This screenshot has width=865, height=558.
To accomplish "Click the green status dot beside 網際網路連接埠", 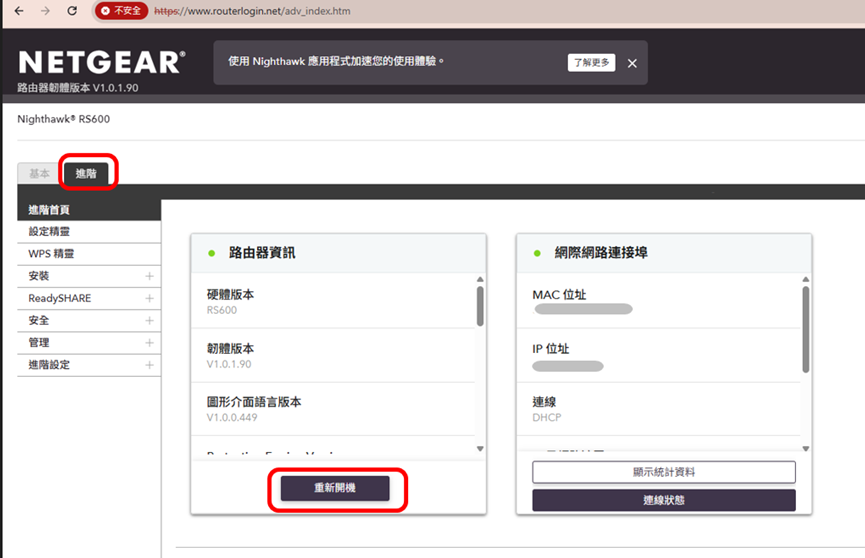I will tap(537, 253).
